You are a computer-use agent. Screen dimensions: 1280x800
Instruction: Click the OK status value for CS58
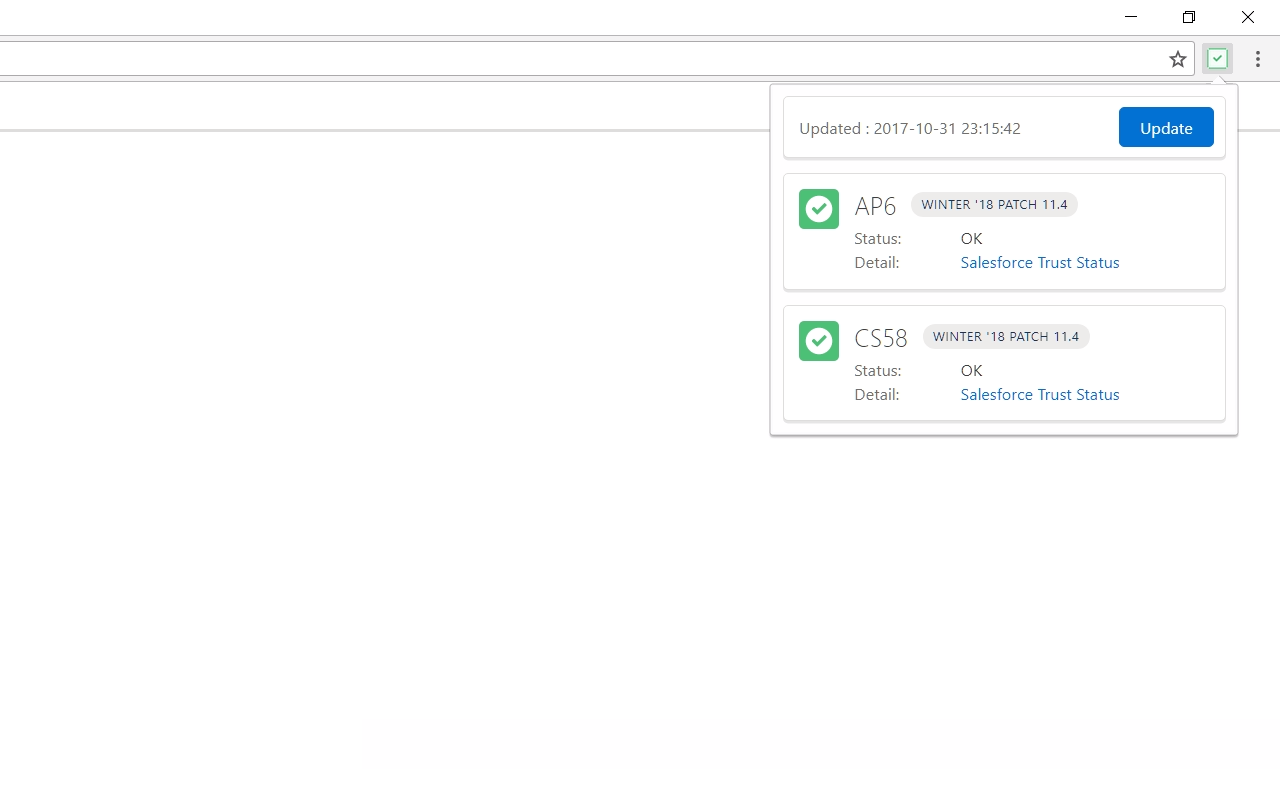[x=971, y=370]
